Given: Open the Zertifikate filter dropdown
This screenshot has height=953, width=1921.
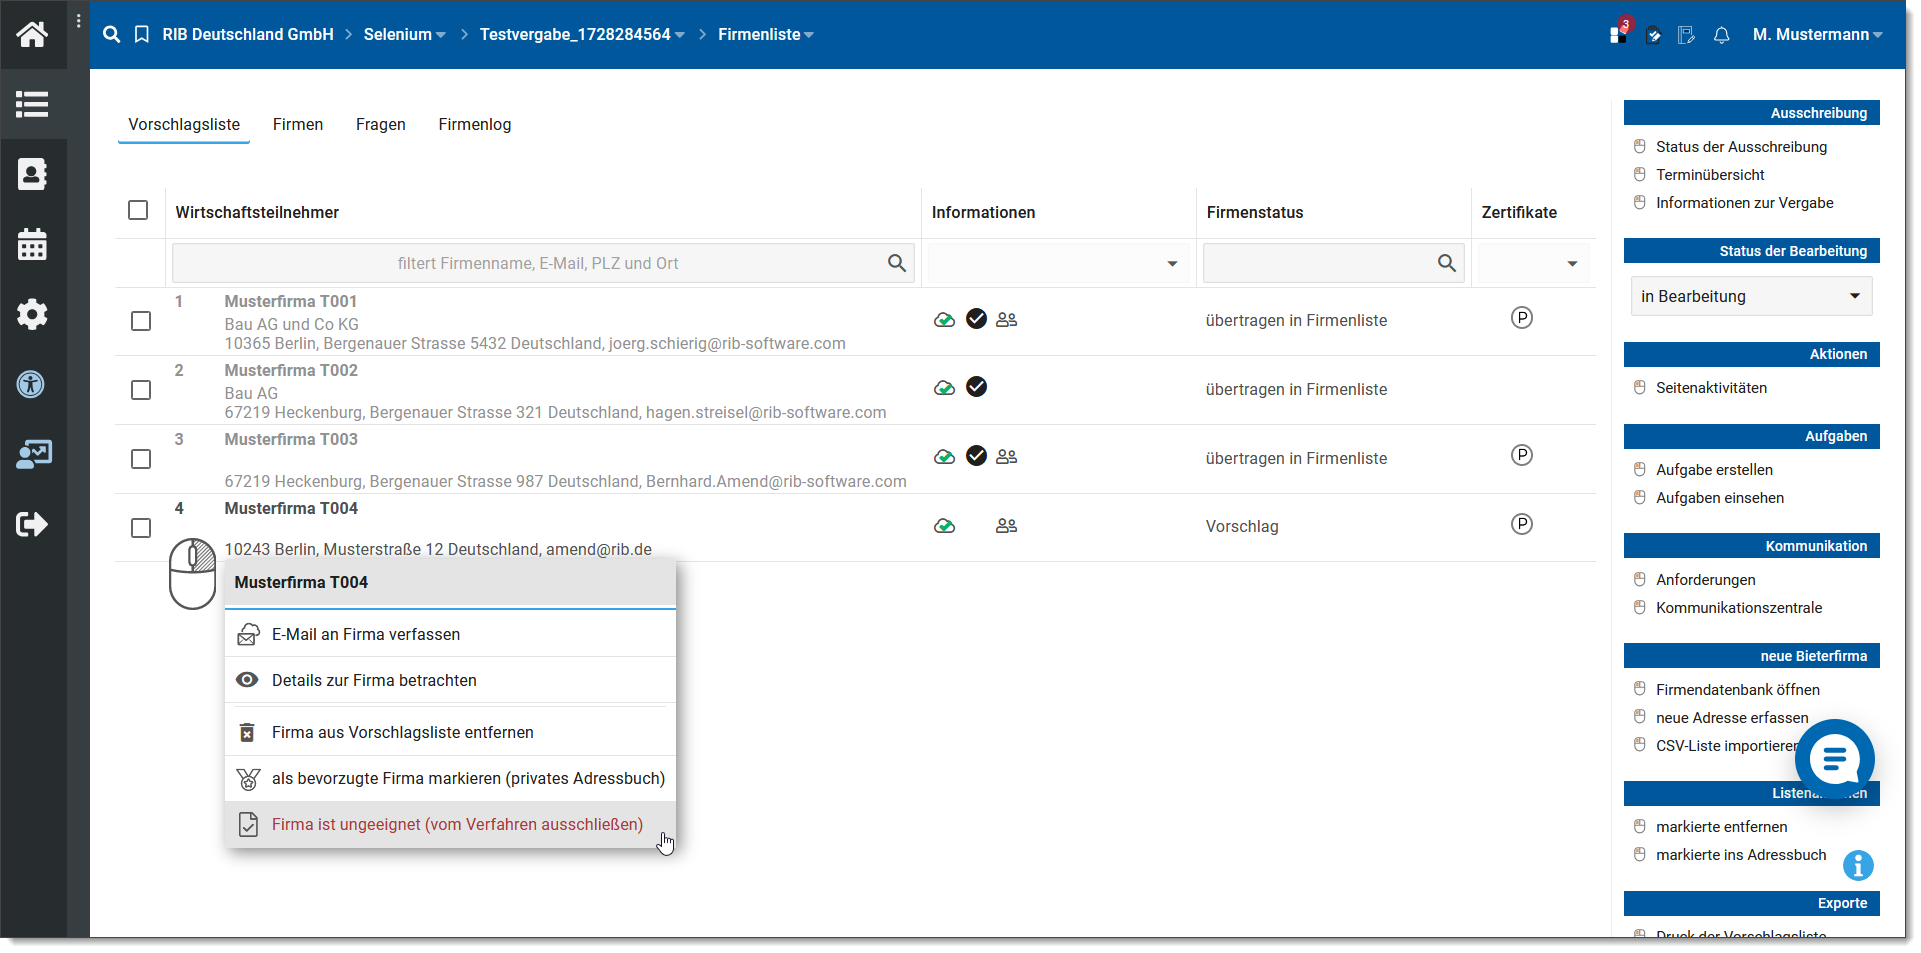Looking at the screenshot, I should pos(1533,263).
